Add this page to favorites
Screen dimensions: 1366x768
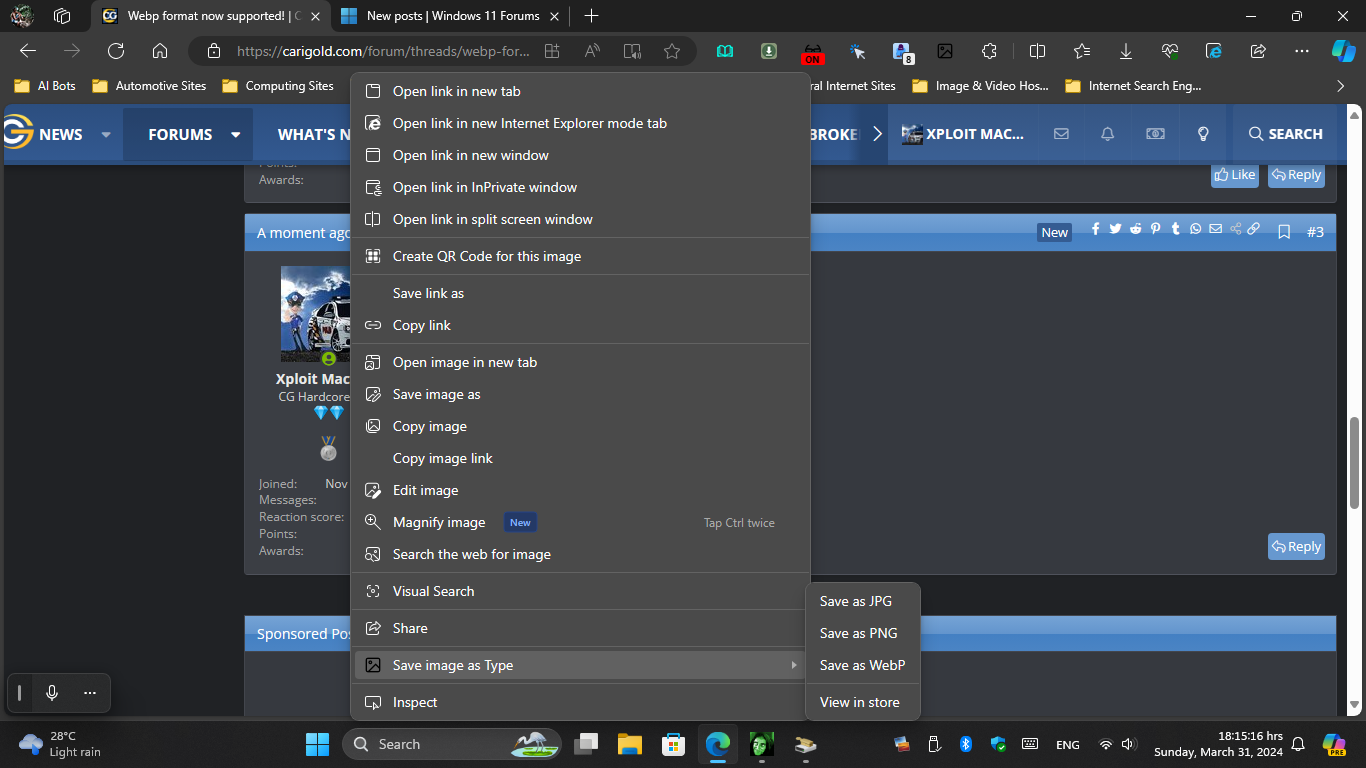point(672,51)
